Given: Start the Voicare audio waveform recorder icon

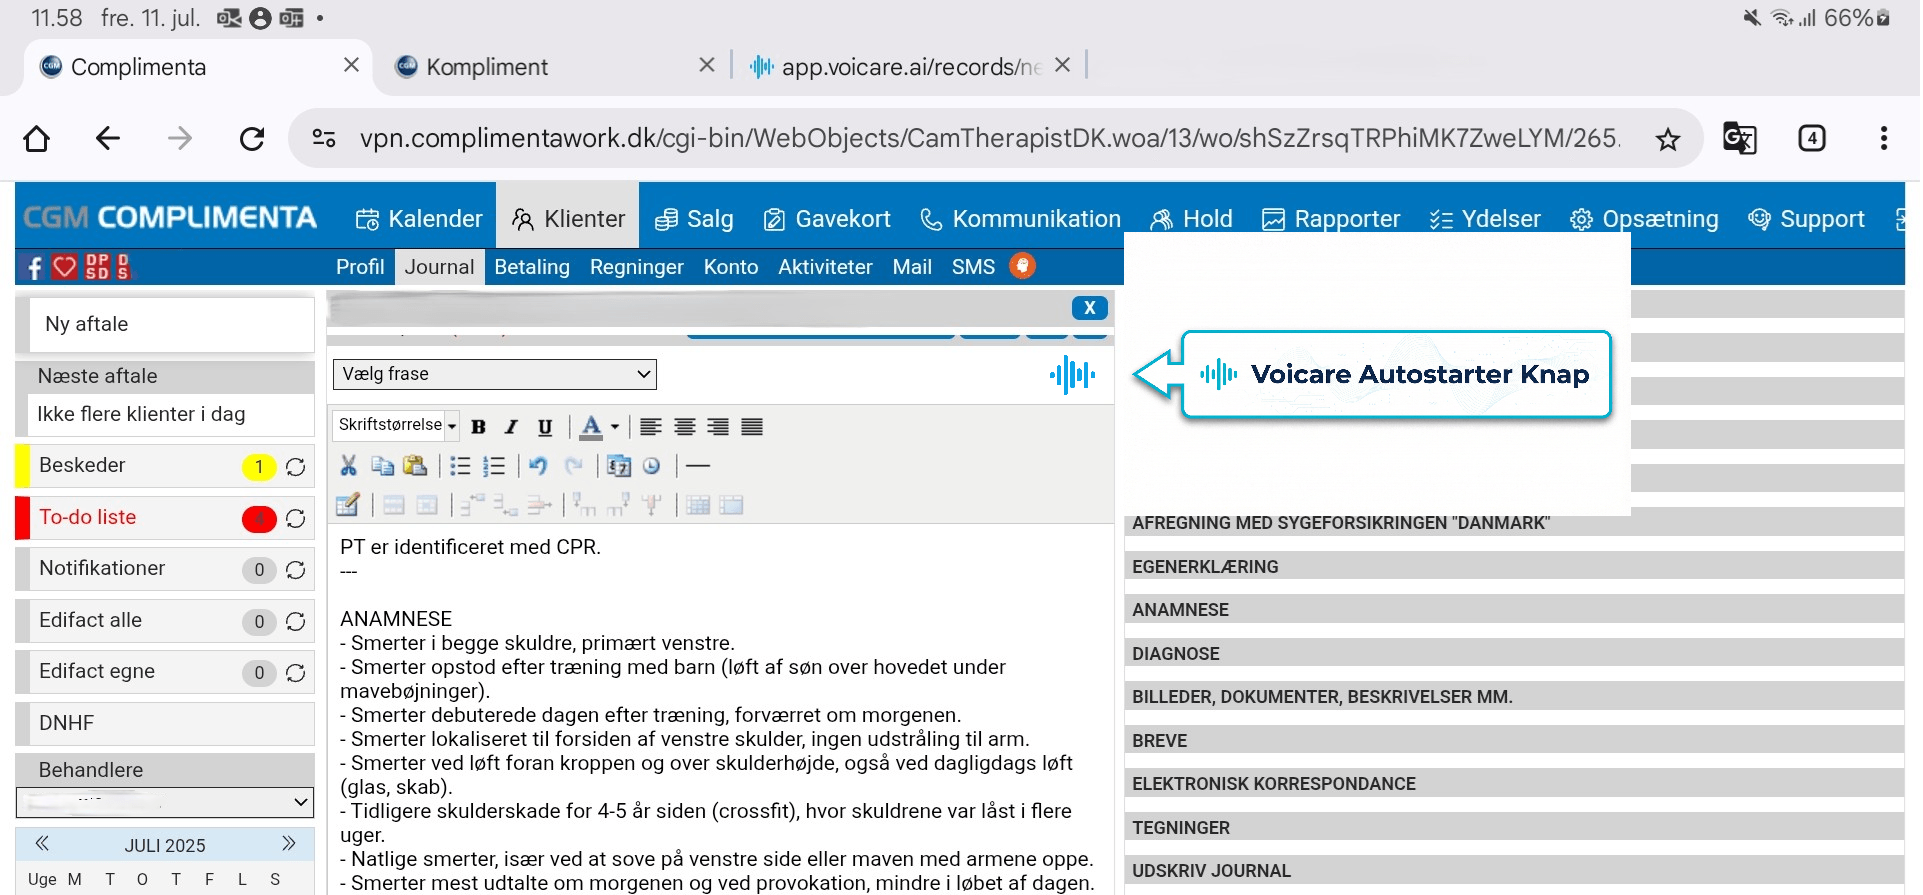Looking at the screenshot, I should [x=1072, y=375].
